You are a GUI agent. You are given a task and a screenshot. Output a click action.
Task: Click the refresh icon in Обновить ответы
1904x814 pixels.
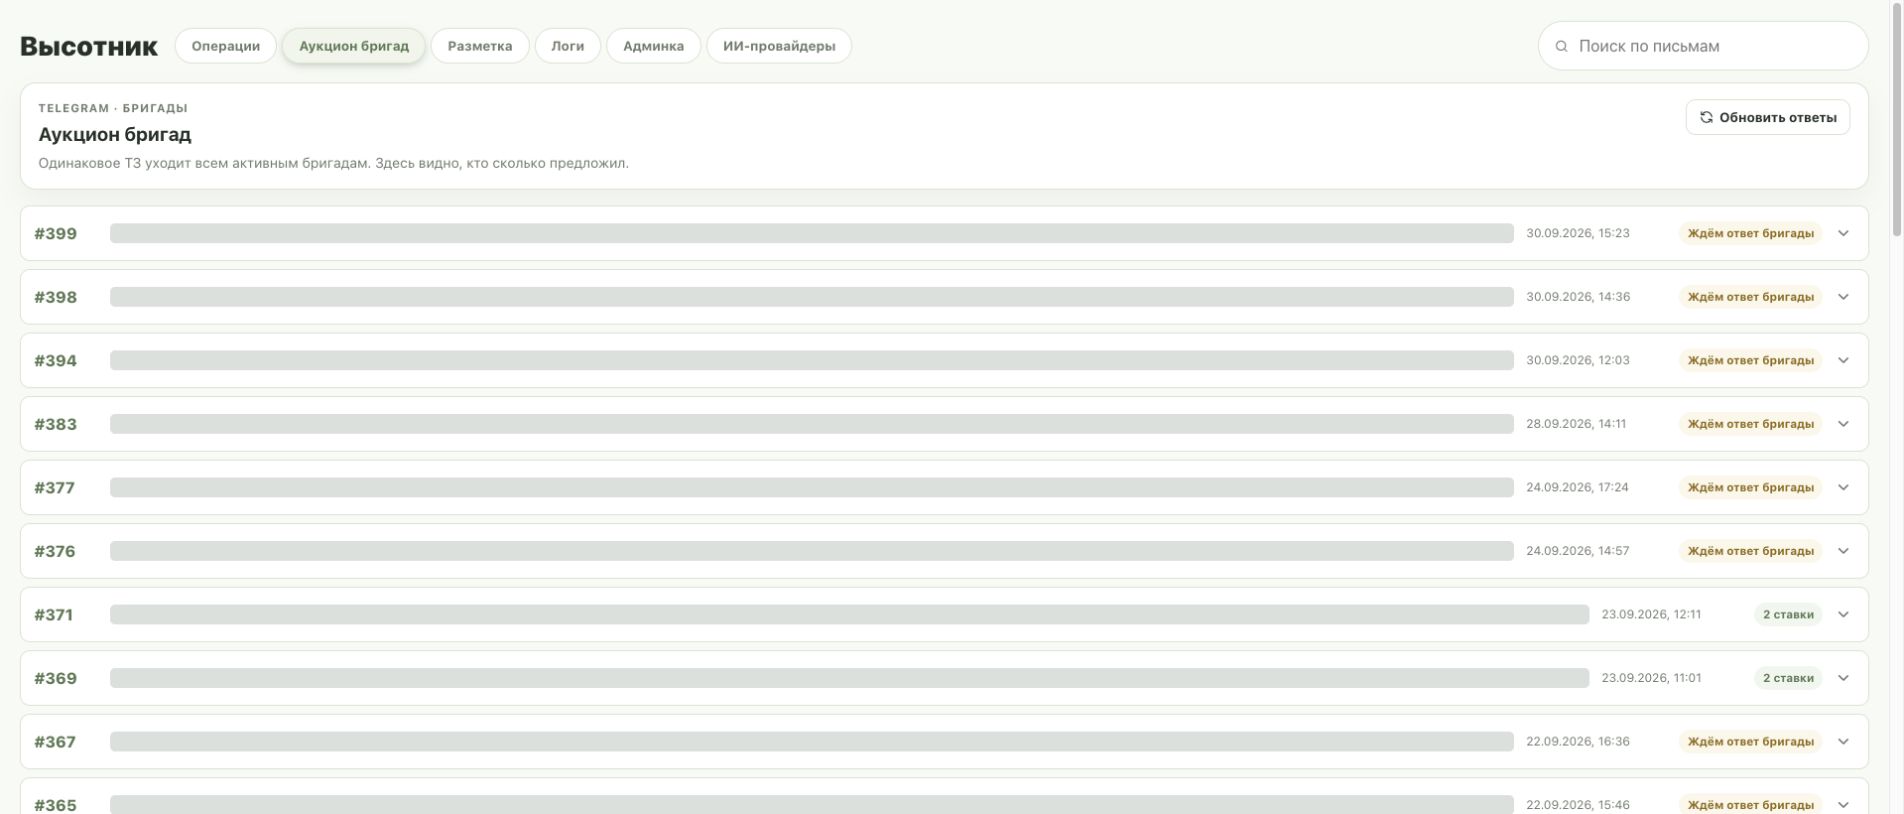click(1706, 117)
